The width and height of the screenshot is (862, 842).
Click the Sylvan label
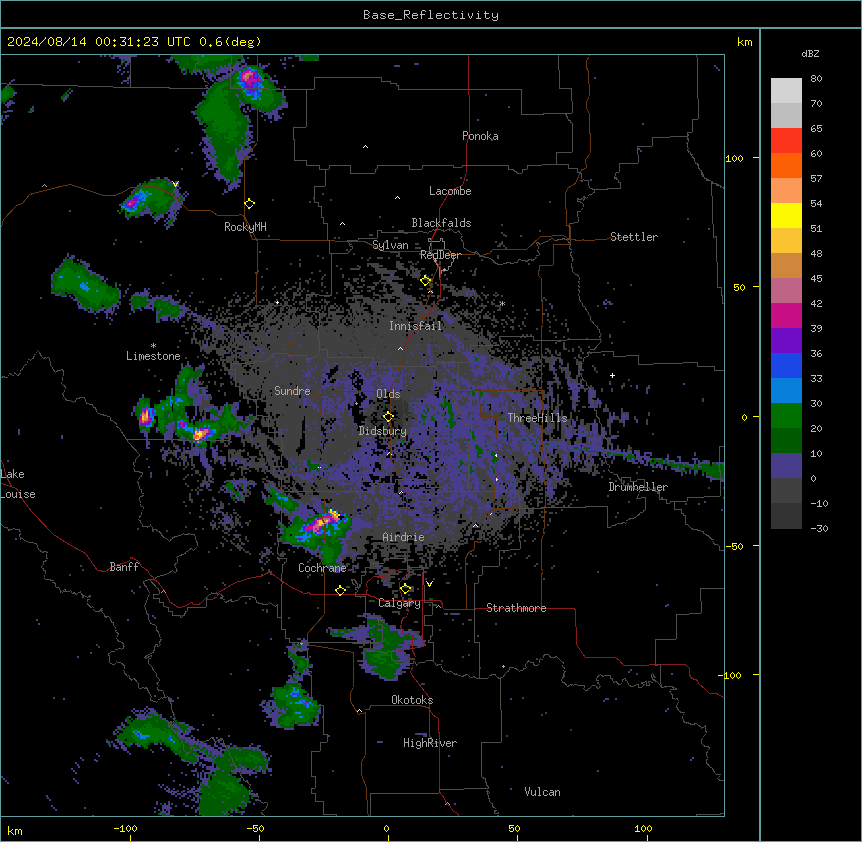(x=390, y=245)
